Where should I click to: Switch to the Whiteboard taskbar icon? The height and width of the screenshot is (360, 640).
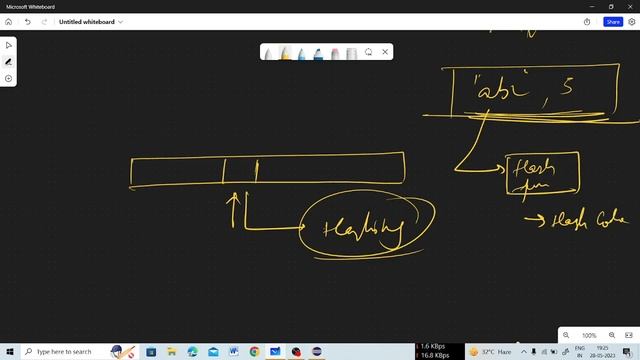point(275,351)
